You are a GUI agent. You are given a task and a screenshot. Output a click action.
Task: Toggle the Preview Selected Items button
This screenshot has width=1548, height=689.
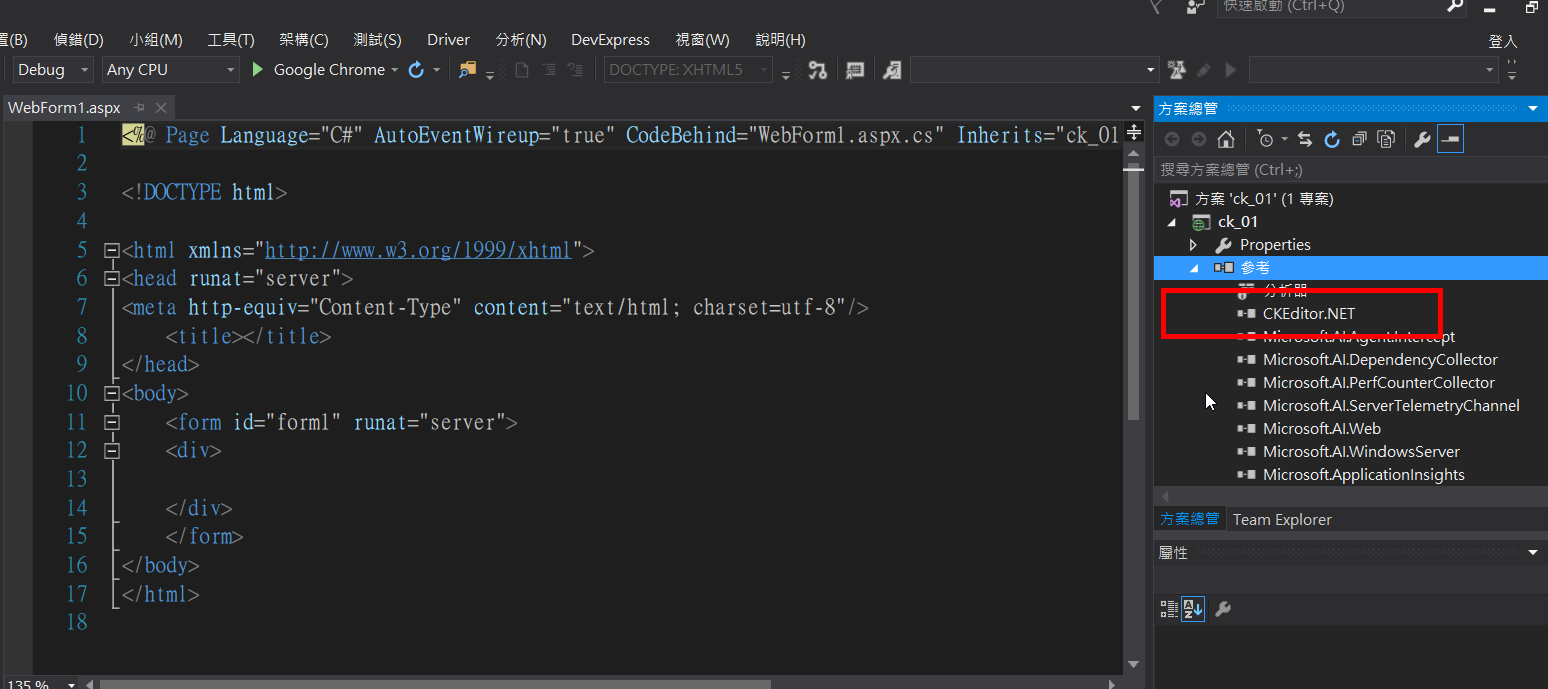[1450, 139]
